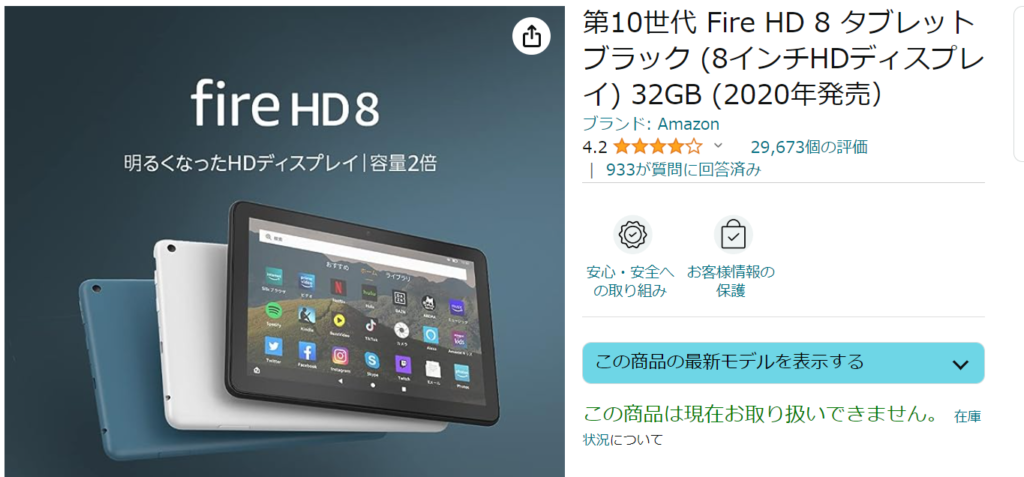
Task: Click the Facebook icon on tablet screen
Action: click(307, 352)
